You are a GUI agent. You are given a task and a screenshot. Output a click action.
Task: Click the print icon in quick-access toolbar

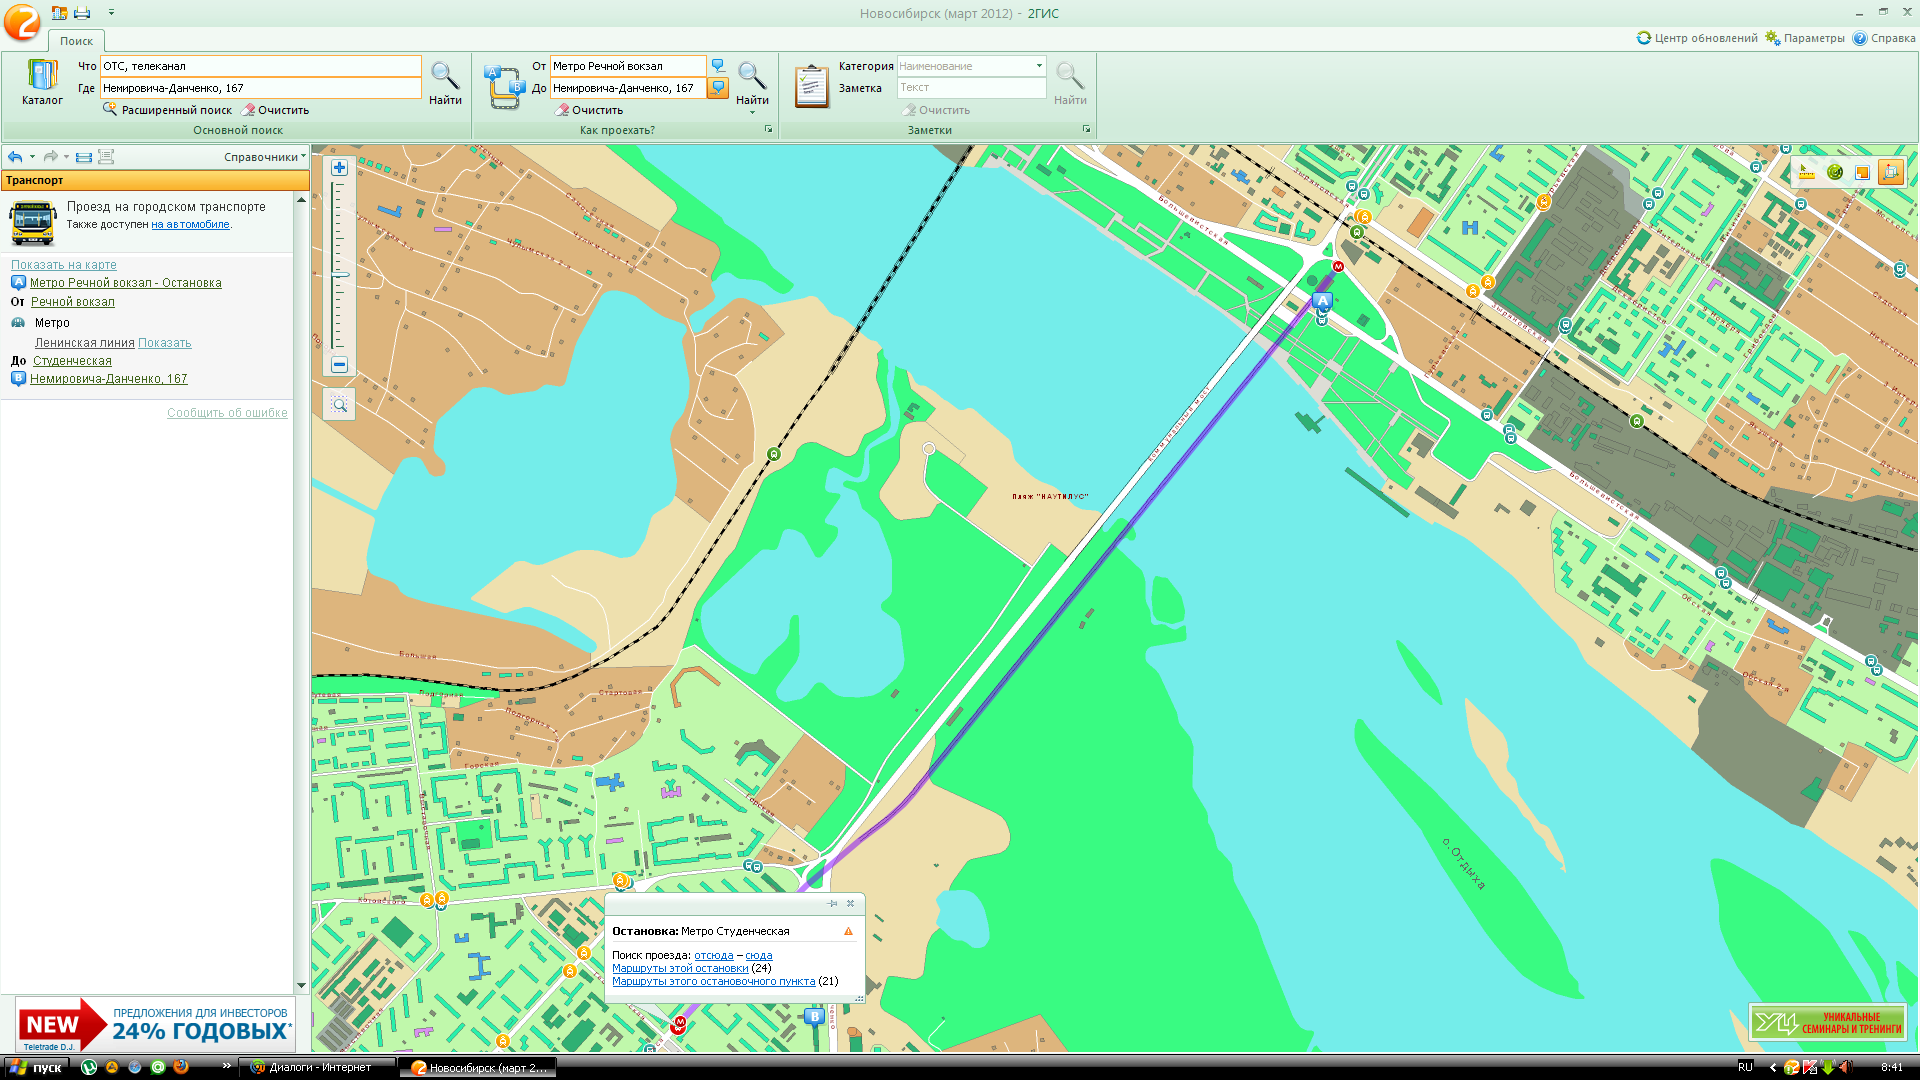click(82, 13)
